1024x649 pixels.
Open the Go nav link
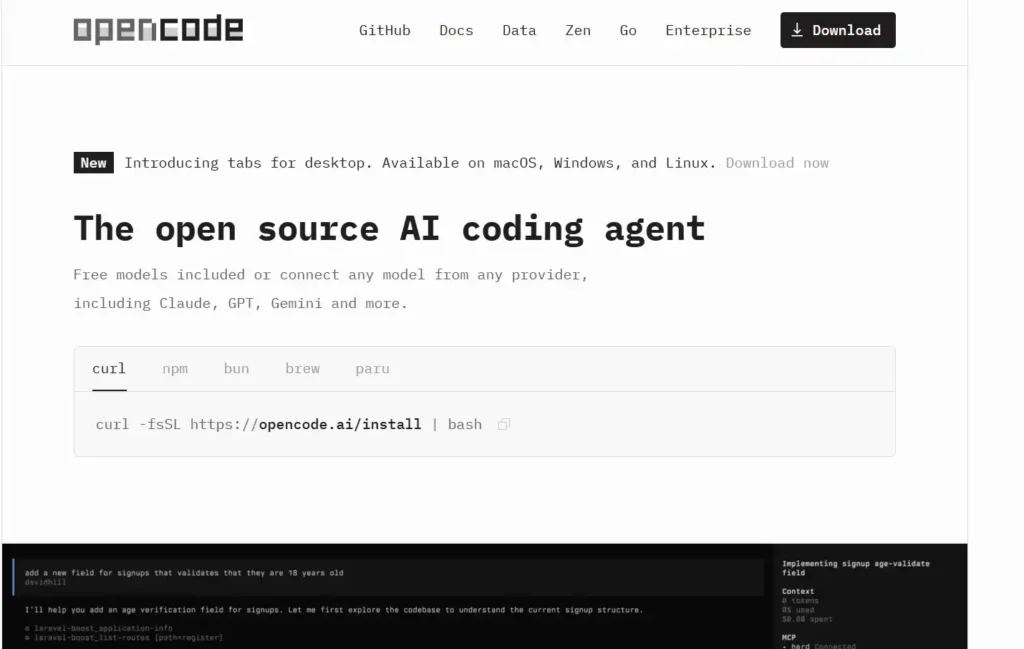(628, 30)
